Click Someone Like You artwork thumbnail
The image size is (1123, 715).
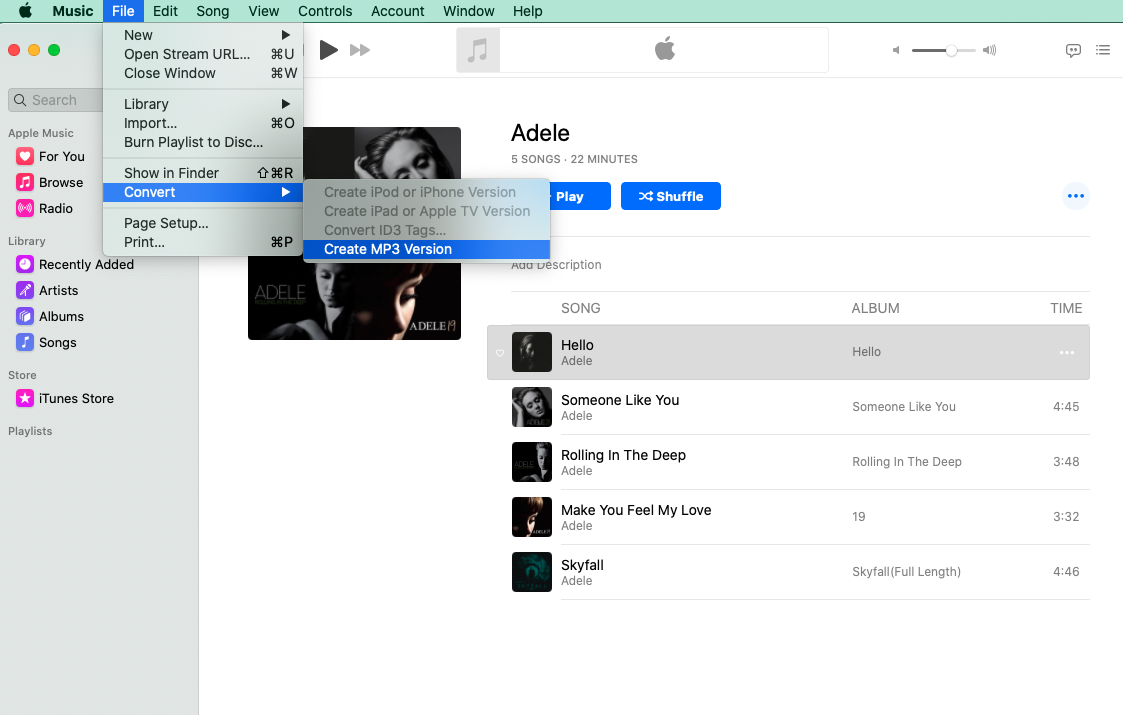pos(531,407)
